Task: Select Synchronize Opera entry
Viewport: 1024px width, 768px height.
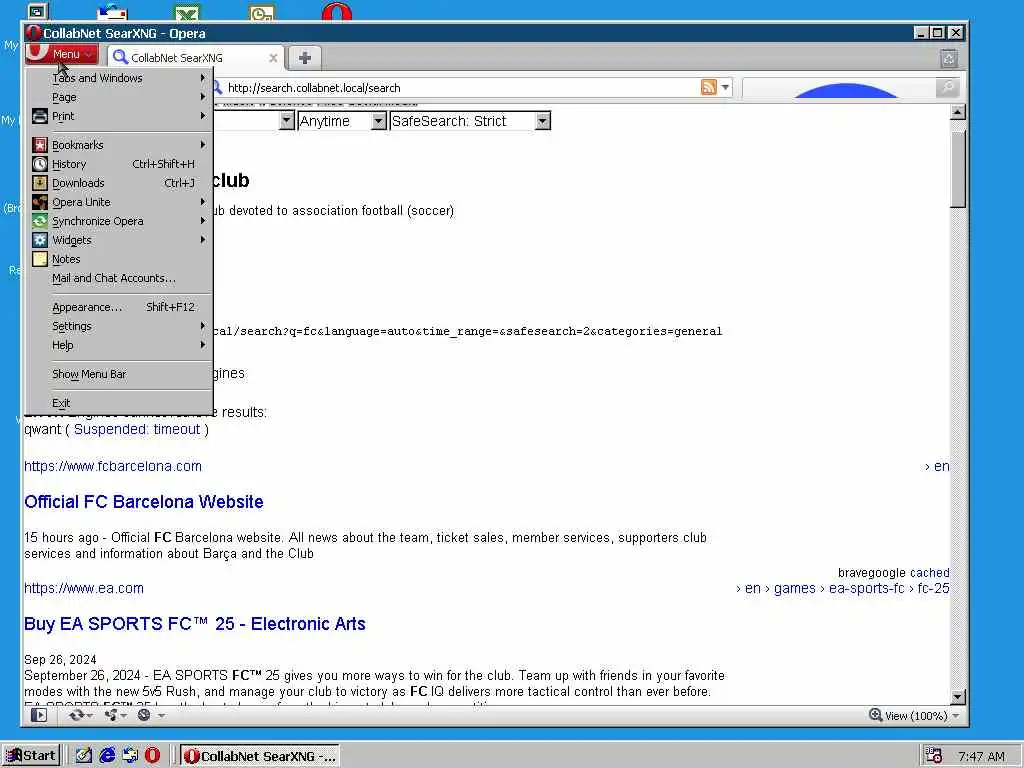Action: (120, 220)
